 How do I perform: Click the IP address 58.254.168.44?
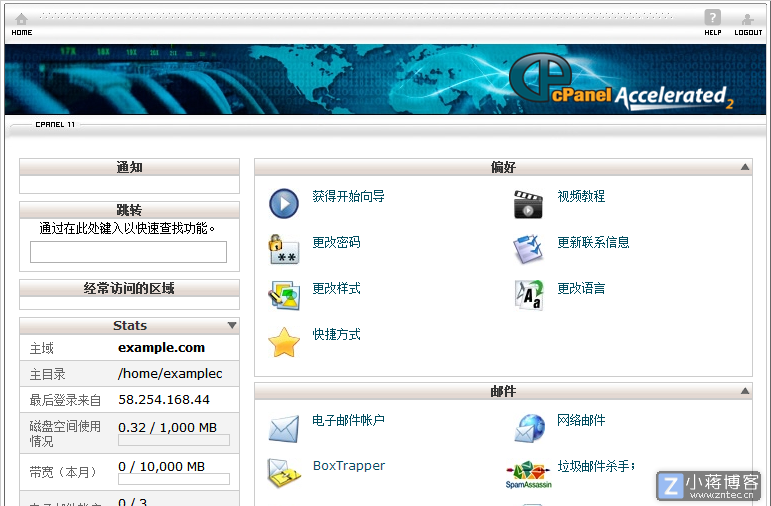(164, 399)
